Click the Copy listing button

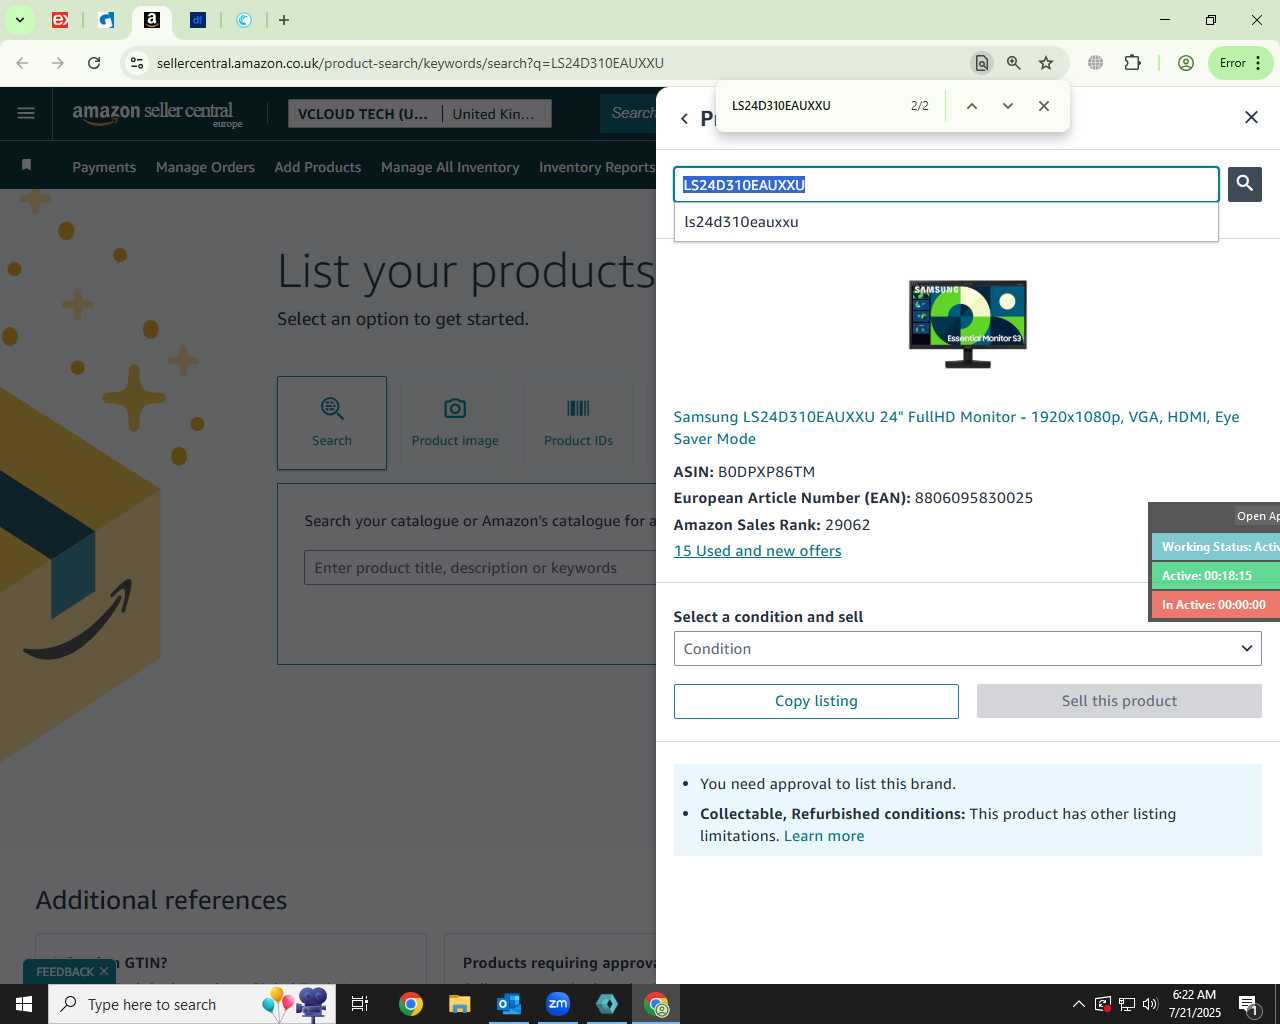pyautogui.click(x=816, y=701)
